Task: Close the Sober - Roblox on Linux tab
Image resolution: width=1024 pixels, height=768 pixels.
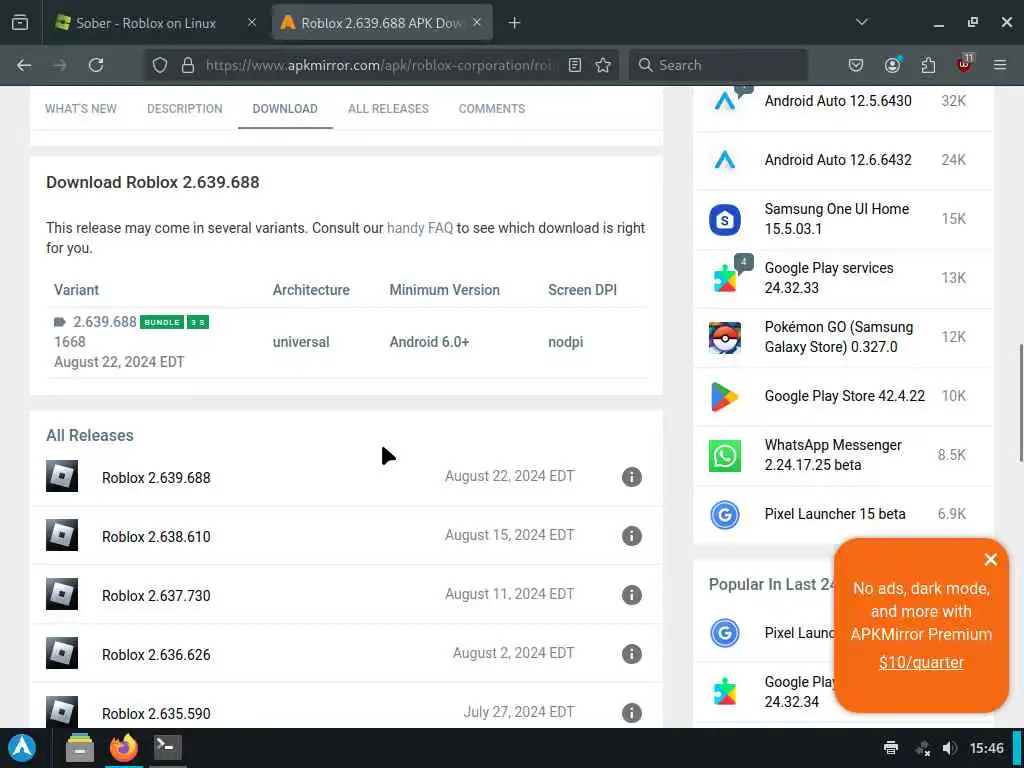Action: [x=252, y=23]
